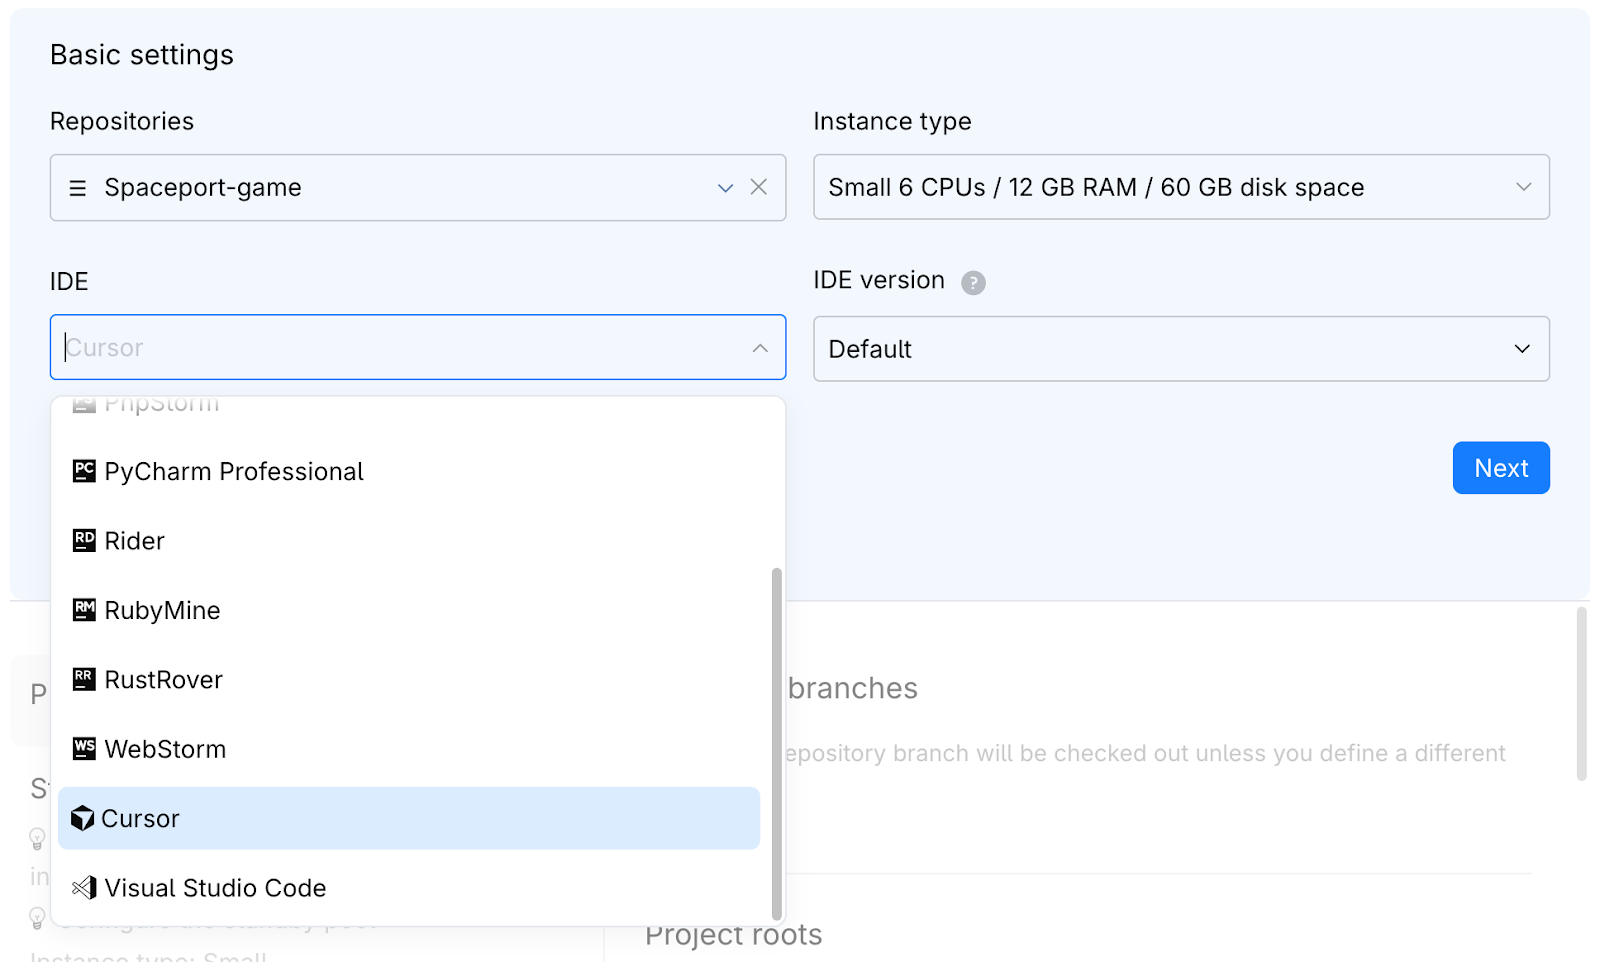Screen dimensions: 1600x962
Task: Collapse the IDE dropdown list chevron
Action: (760, 348)
